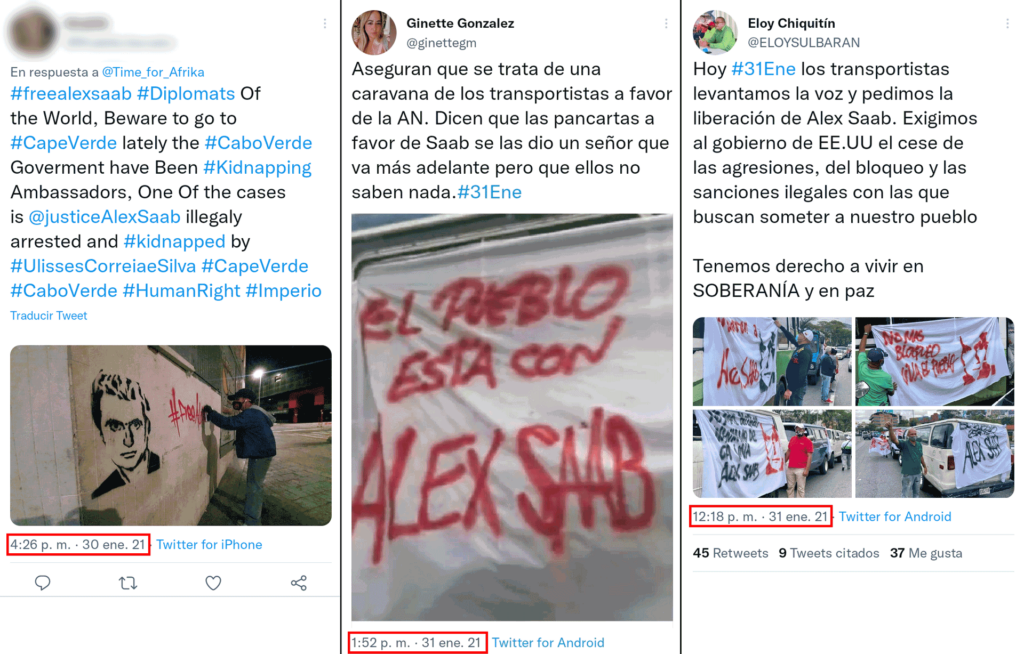Viewport: 1024px width, 654px height.
Task: Open the El Pueblo Esta Con Alex Saab image
Action: pyautogui.click(x=512, y=417)
